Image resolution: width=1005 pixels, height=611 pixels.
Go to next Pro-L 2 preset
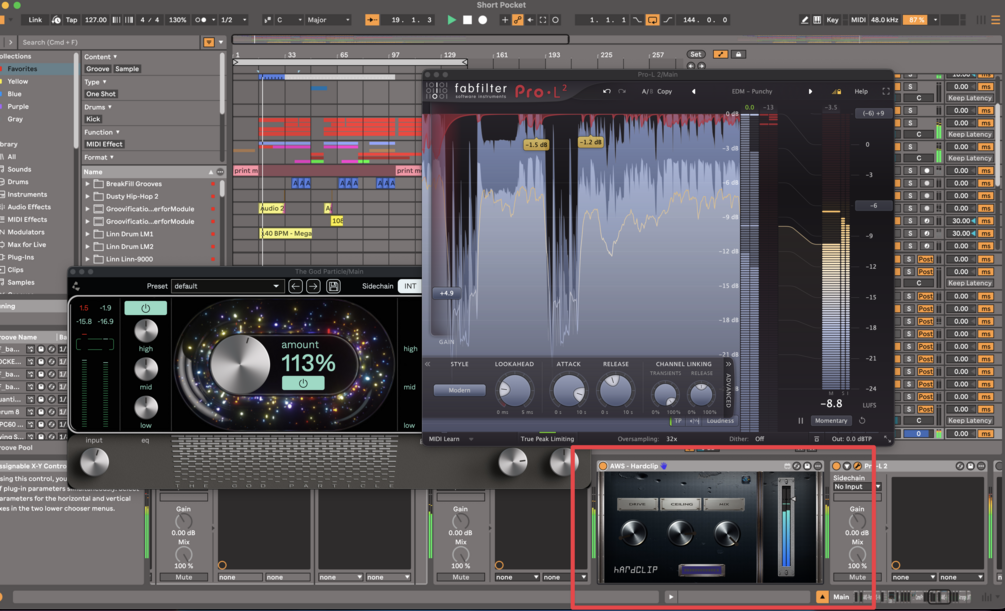point(810,92)
